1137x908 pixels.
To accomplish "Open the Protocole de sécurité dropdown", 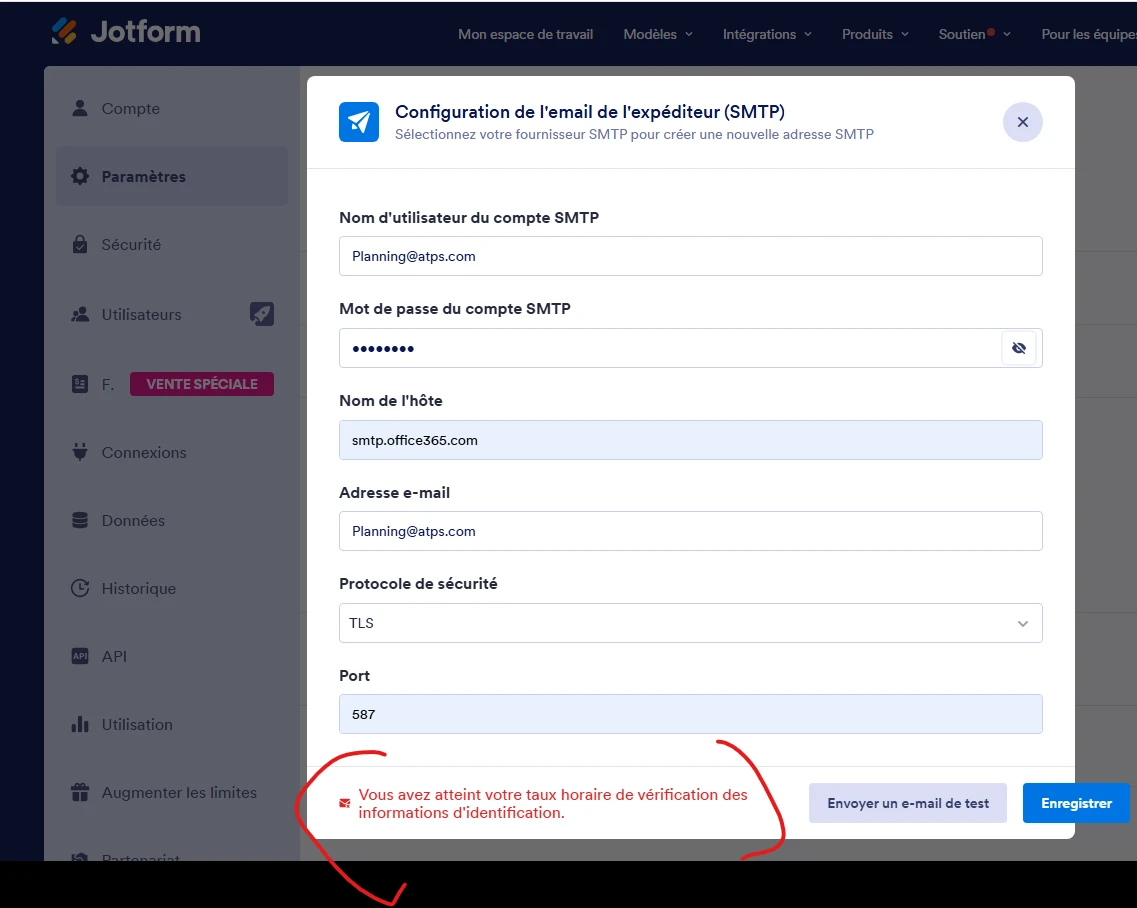I will point(690,622).
